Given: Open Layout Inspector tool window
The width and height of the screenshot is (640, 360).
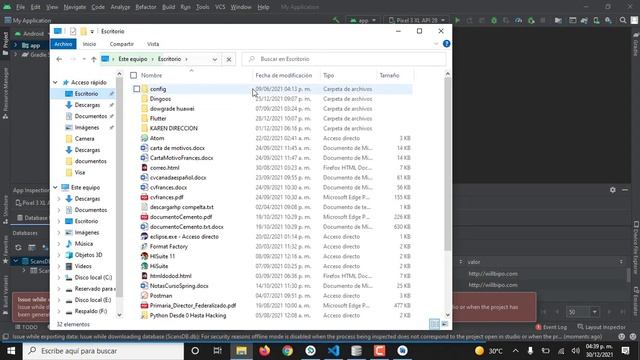Looking at the screenshot, I should pos(602,327).
